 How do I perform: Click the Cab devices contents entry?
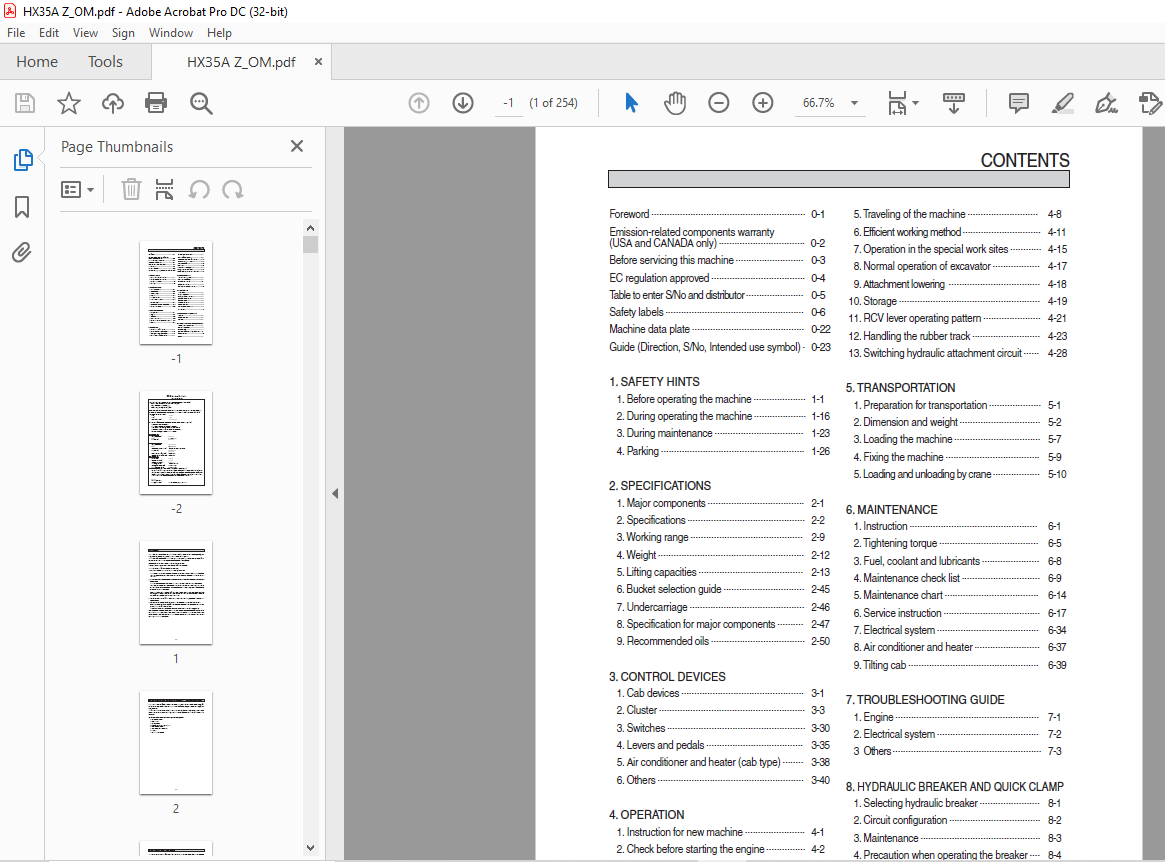click(x=720, y=693)
